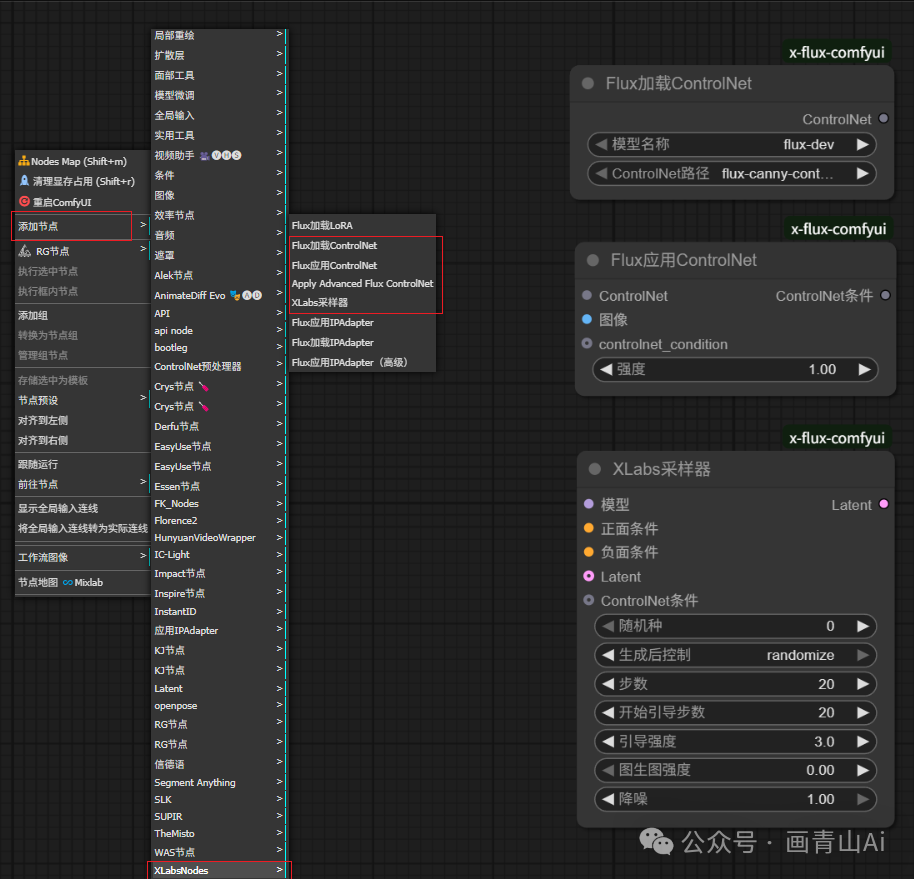The height and width of the screenshot is (879, 914).
Task: Click 模型 input socket on XLabs采样器
Action: pyautogui.click(x=589, y=504)
